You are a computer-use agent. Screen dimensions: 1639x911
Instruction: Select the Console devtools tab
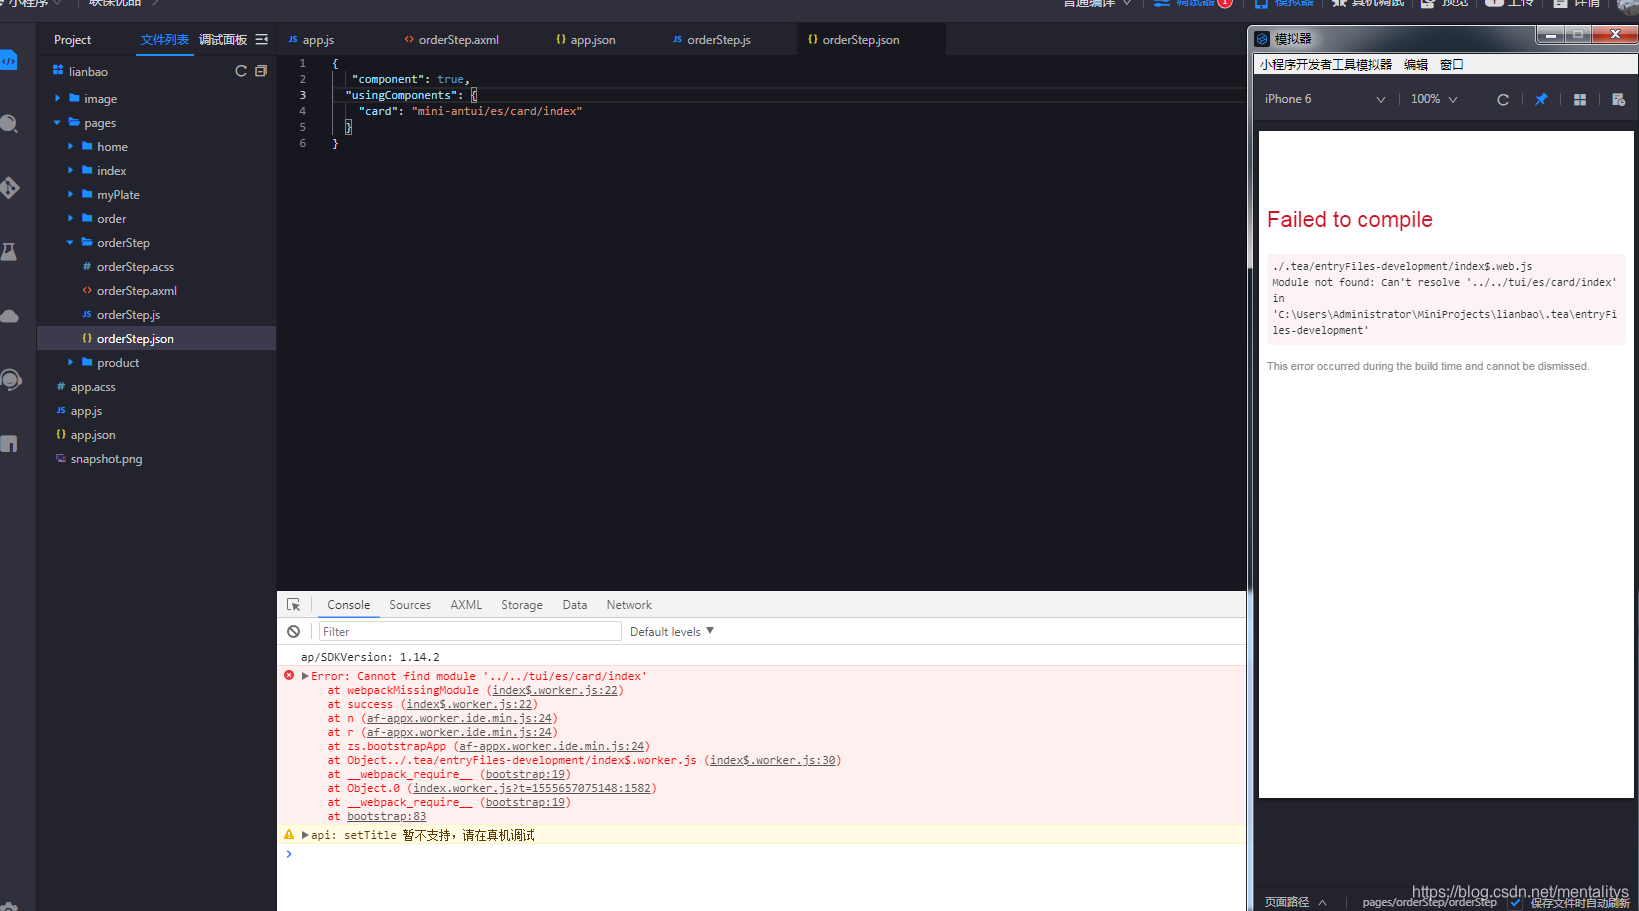(348, 605)
